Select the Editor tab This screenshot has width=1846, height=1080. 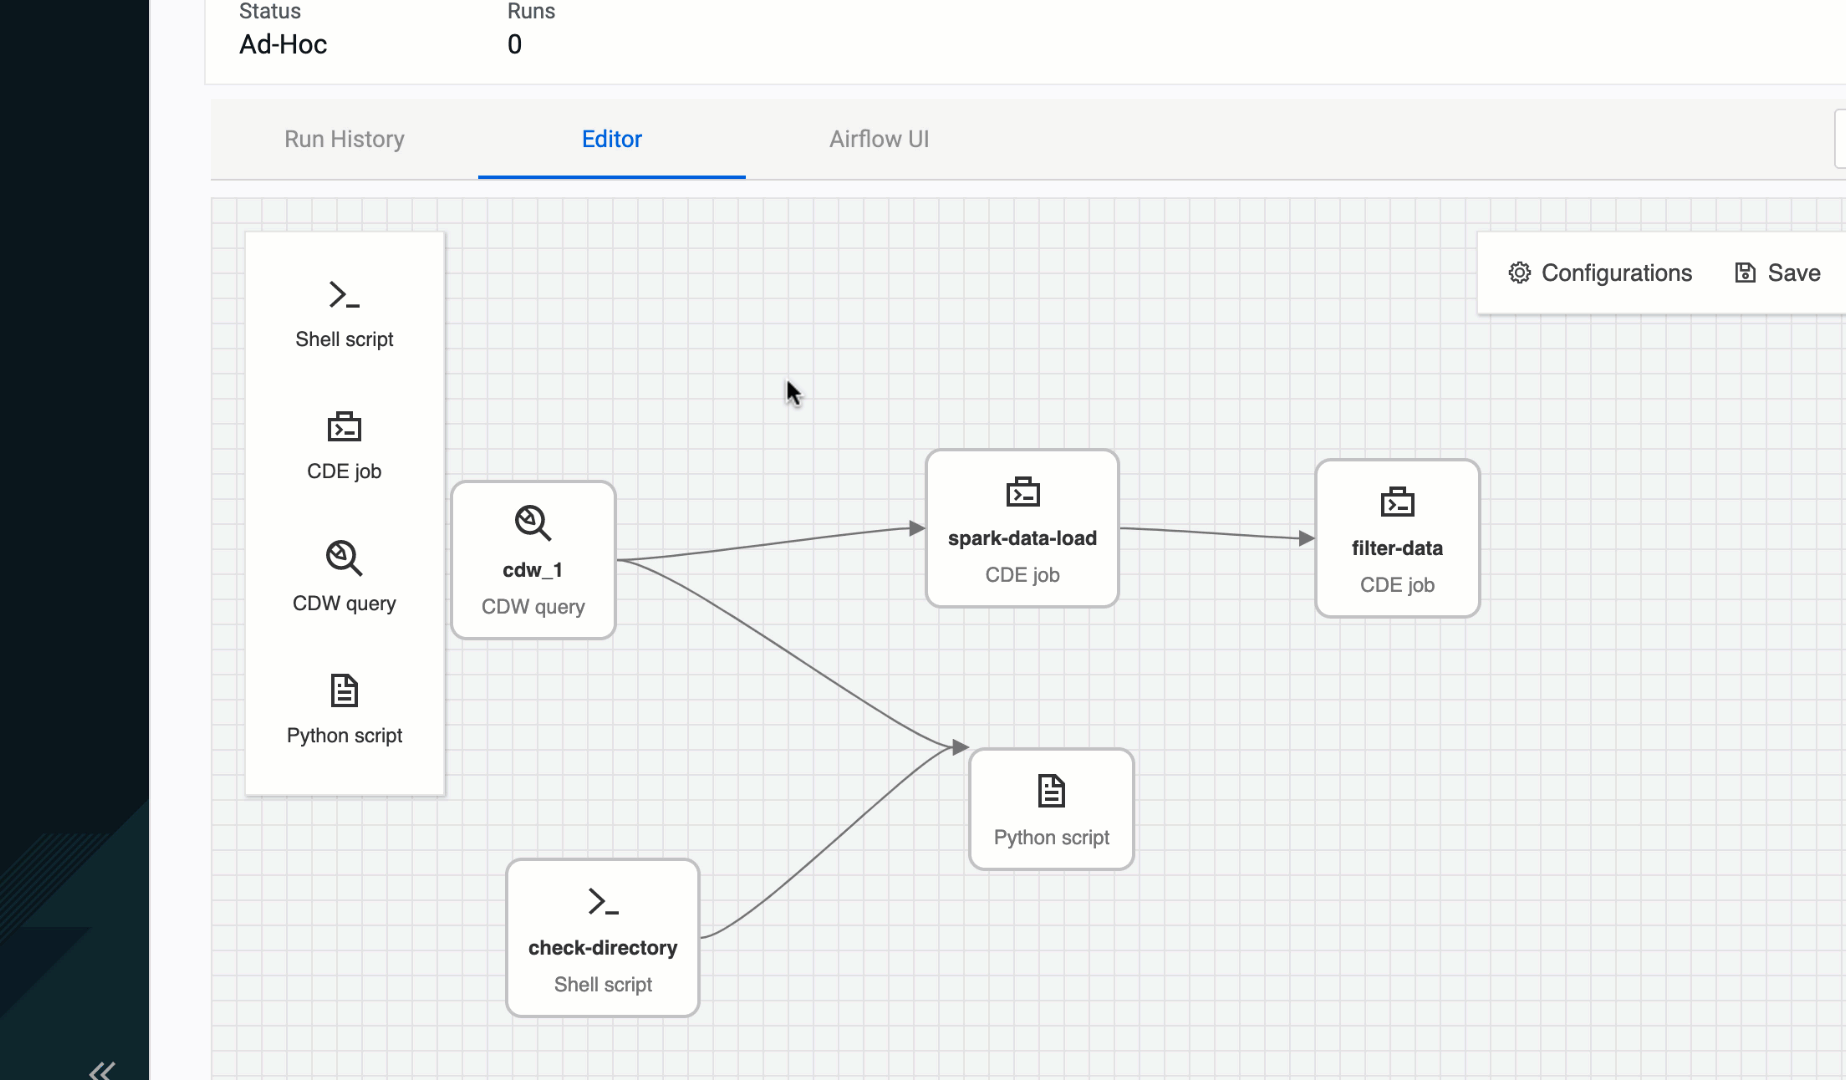coord(611,139)
